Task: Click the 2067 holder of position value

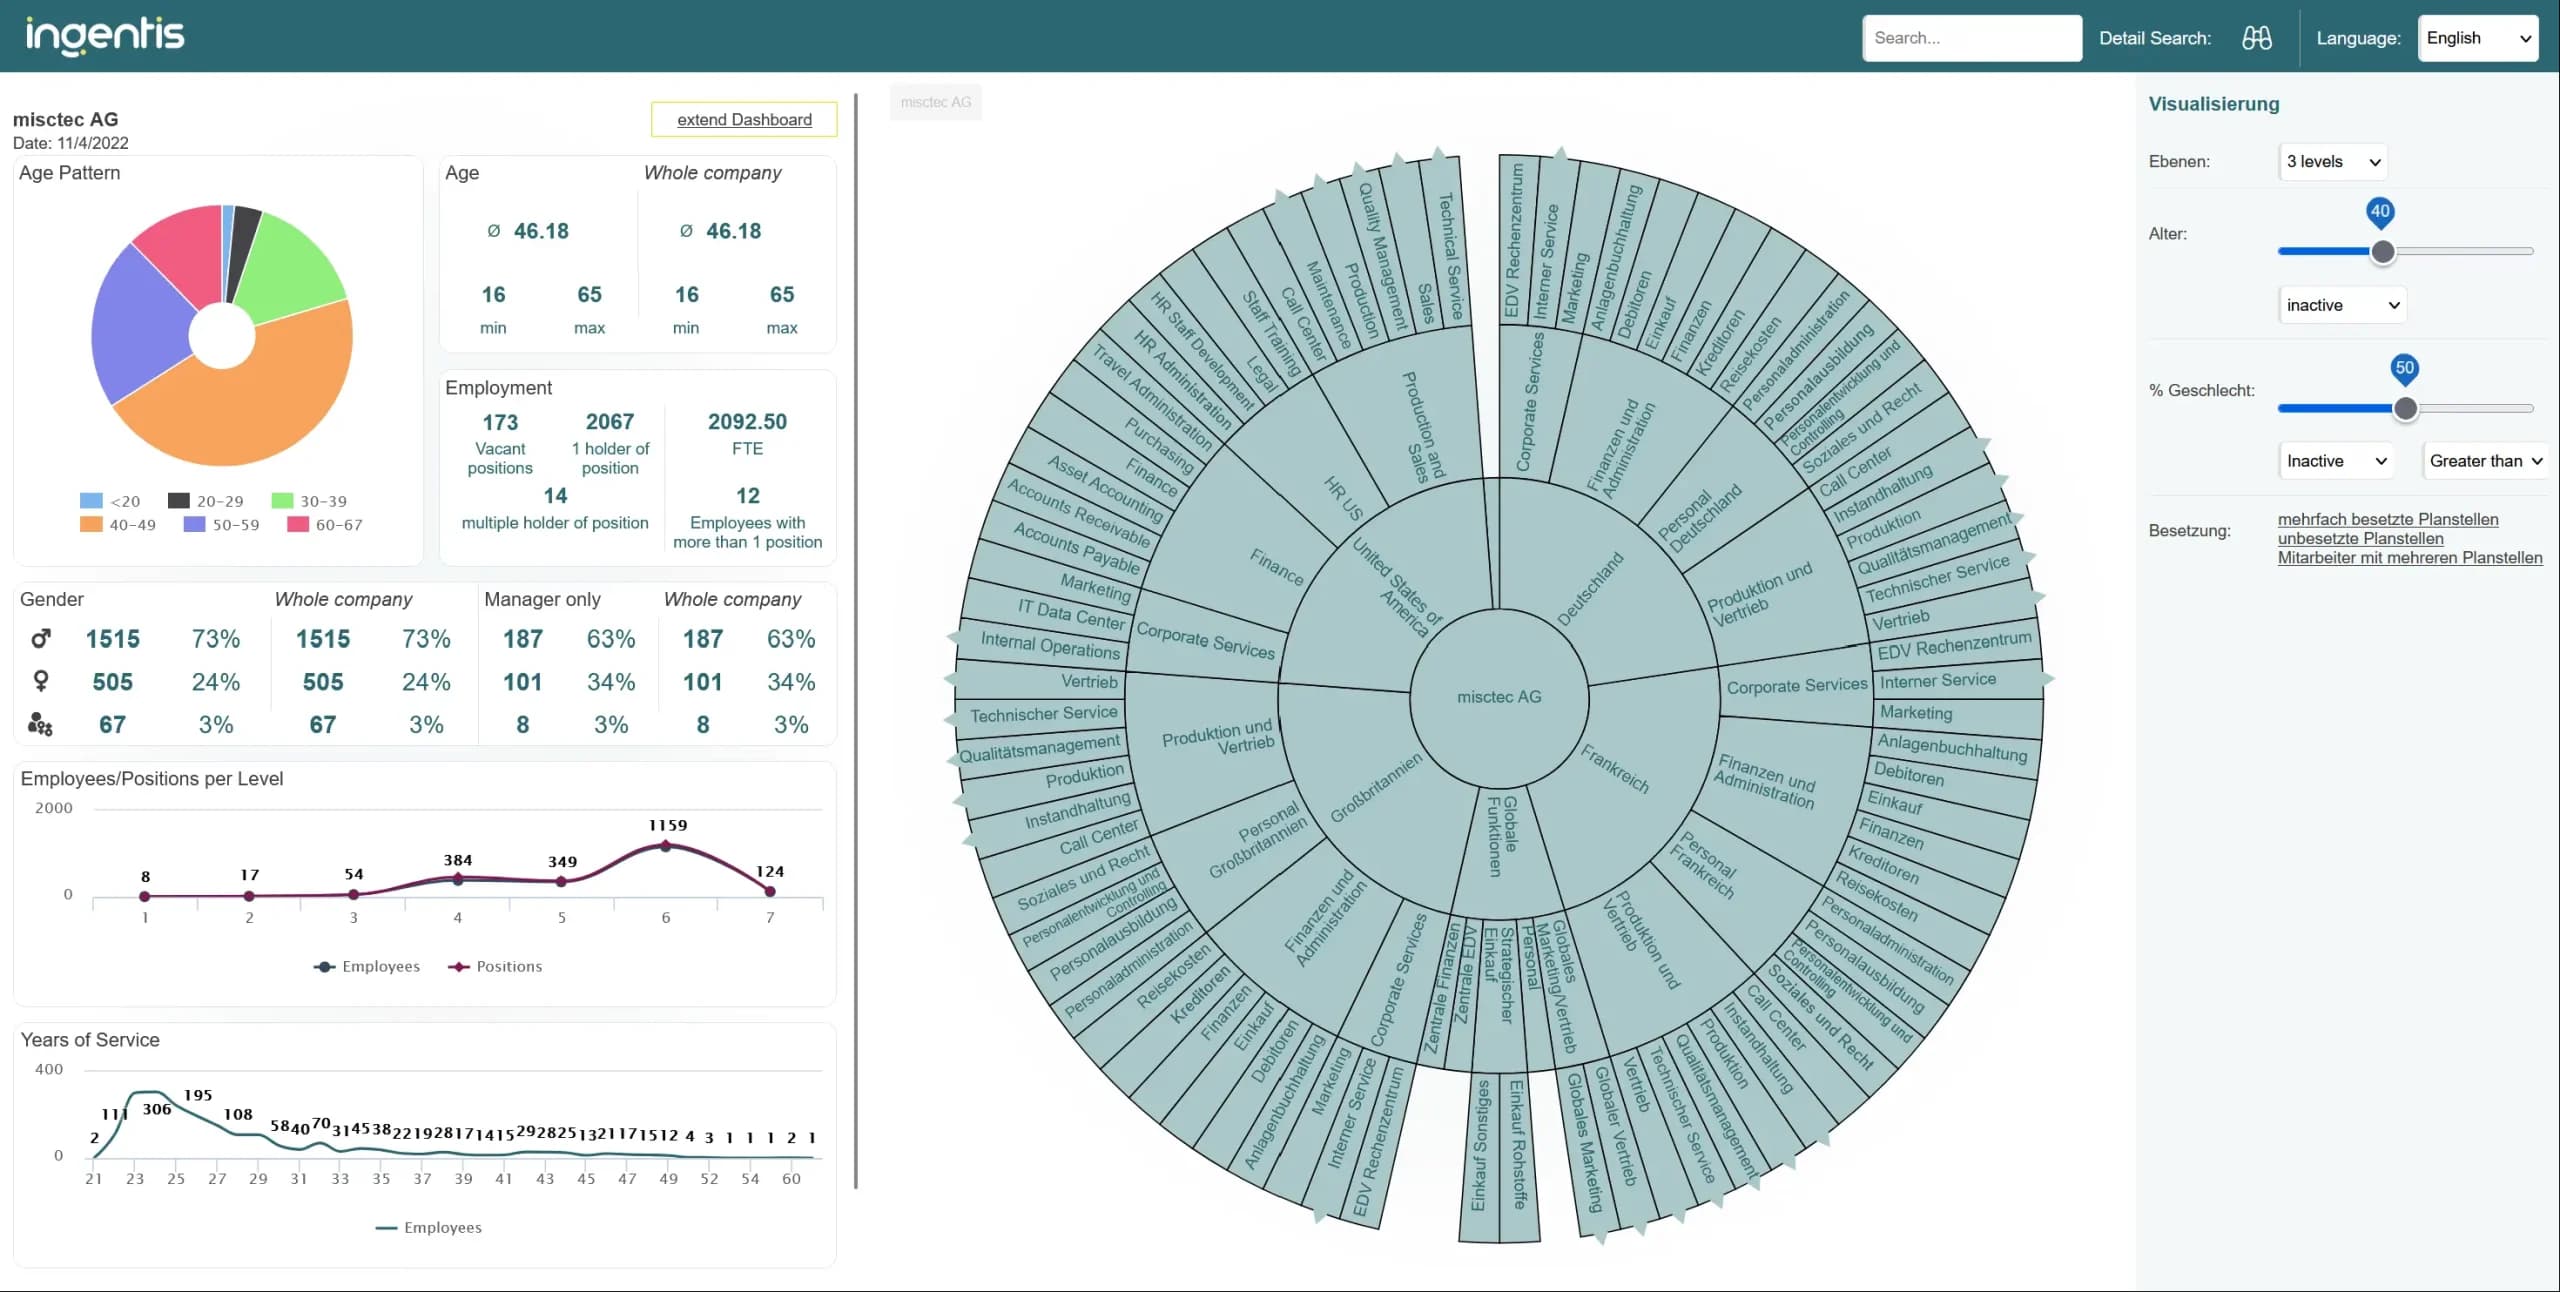Action: pos(610,422)
